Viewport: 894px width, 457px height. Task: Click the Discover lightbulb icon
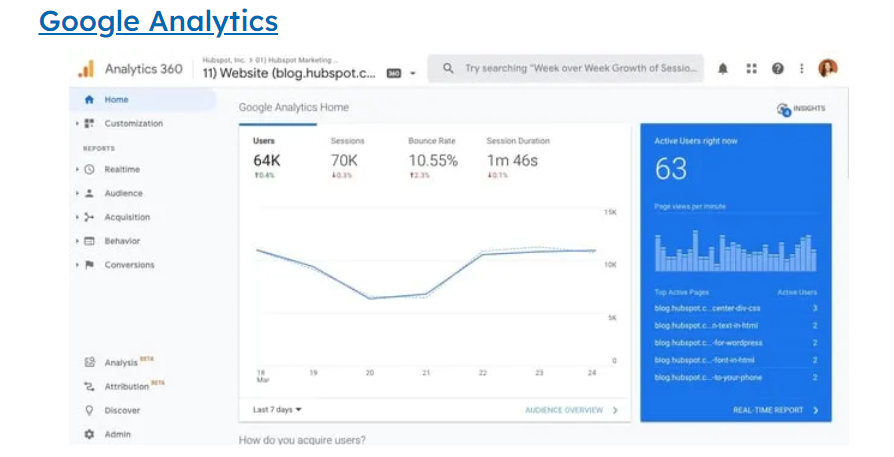(90, 411)
